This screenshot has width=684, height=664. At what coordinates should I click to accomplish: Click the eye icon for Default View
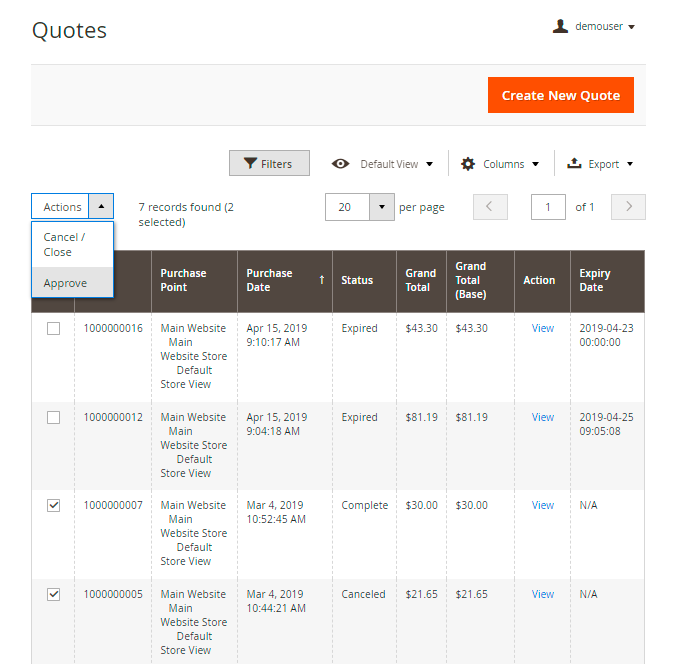click(x=341, y=164)
